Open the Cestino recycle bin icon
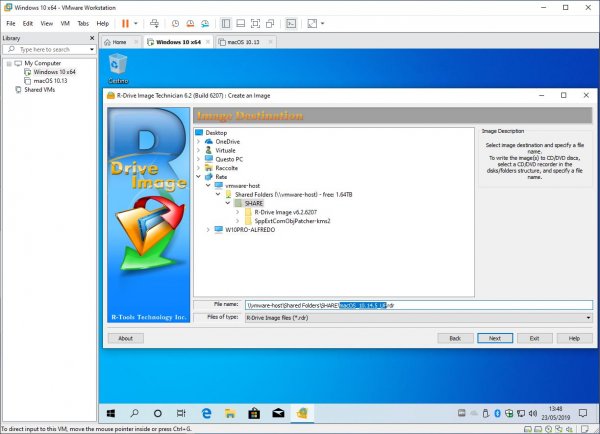The image size is (600, 434). [118, 69]
